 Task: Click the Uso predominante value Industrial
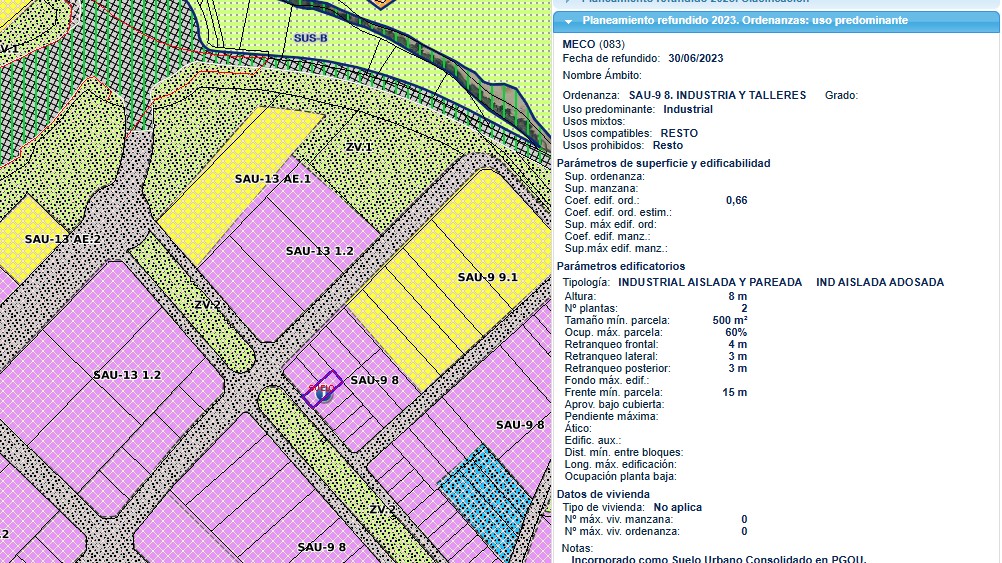tap(688, 109)
